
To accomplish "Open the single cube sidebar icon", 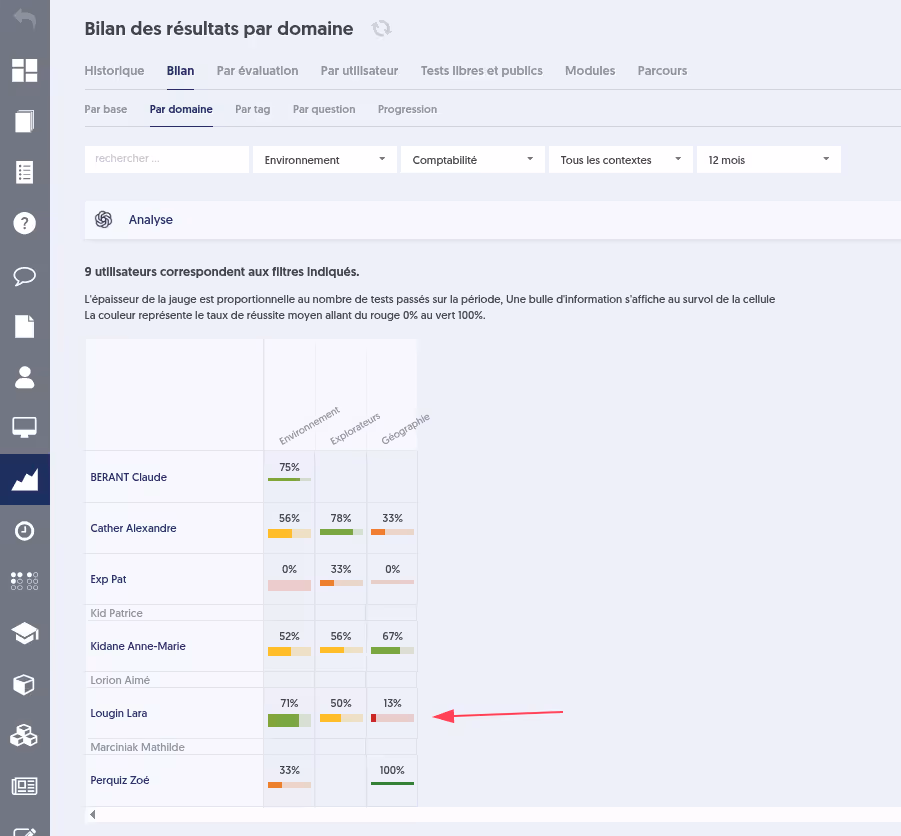I will [x=25, y=684].
